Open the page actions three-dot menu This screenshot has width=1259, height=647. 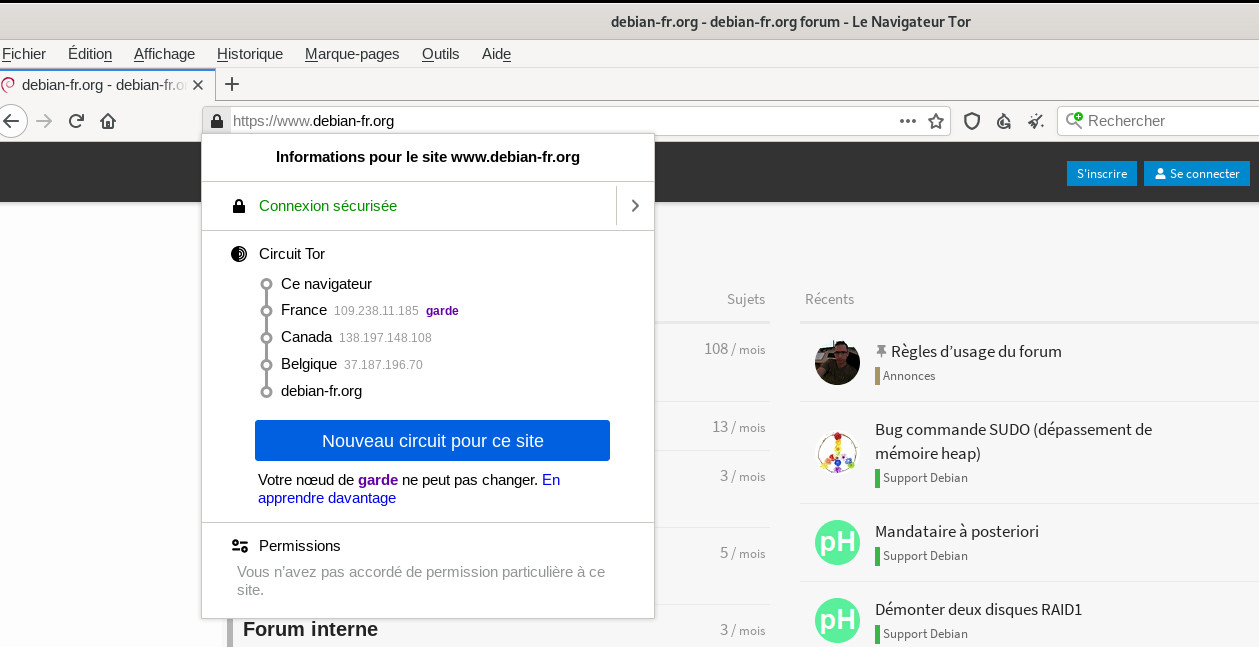[x=907, y=121]
